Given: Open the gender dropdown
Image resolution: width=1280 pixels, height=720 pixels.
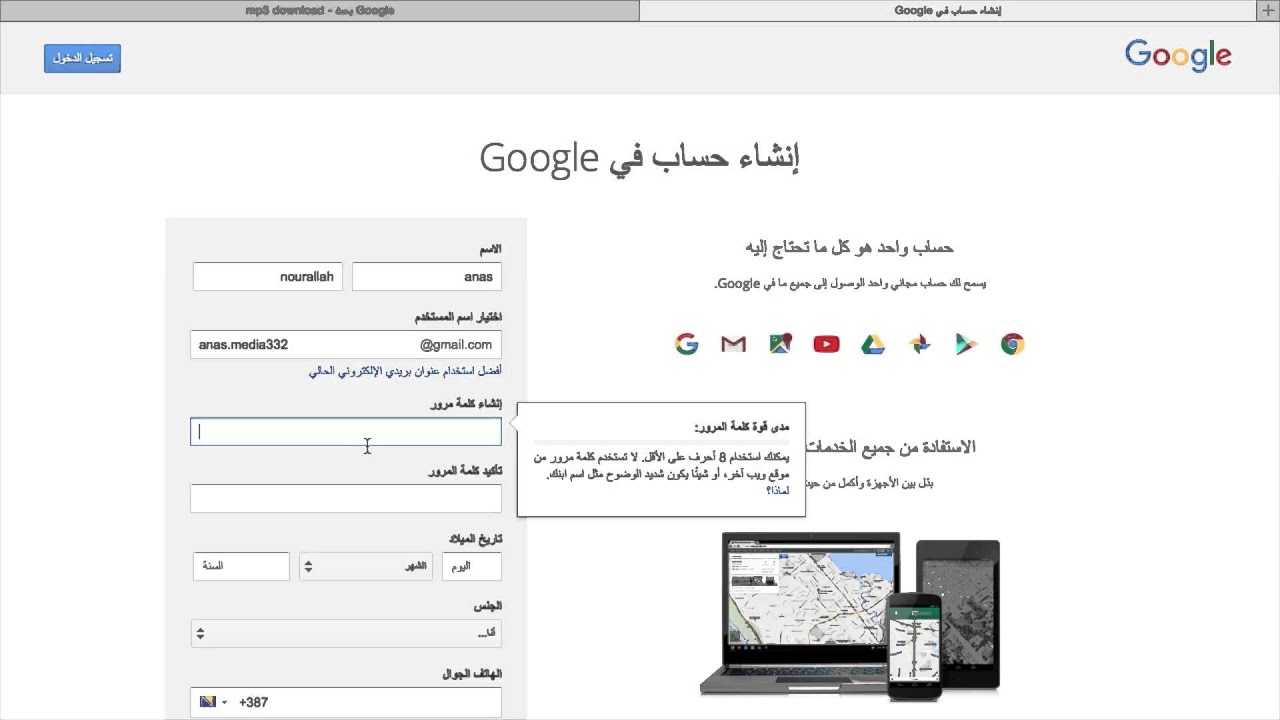Looking at the screenshot, I should coord(346,633).
